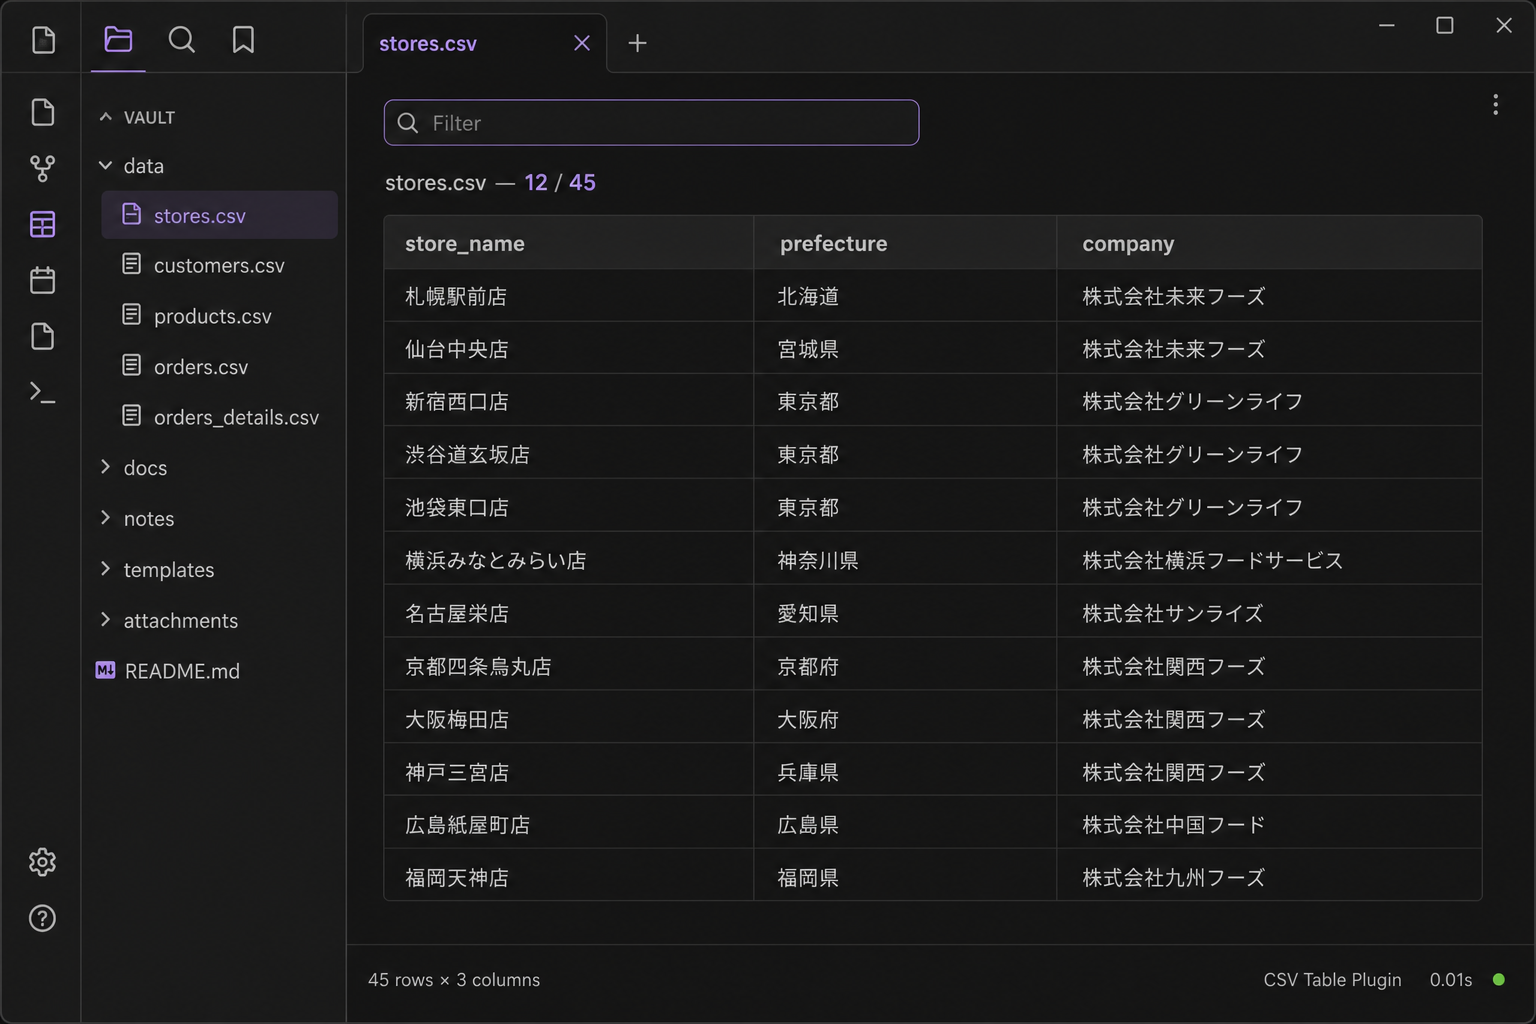The width and height of the screenshot is (1536, 1024).
Task: Click CSV Table Plugin in status bar
Action: click(1332, 980)
